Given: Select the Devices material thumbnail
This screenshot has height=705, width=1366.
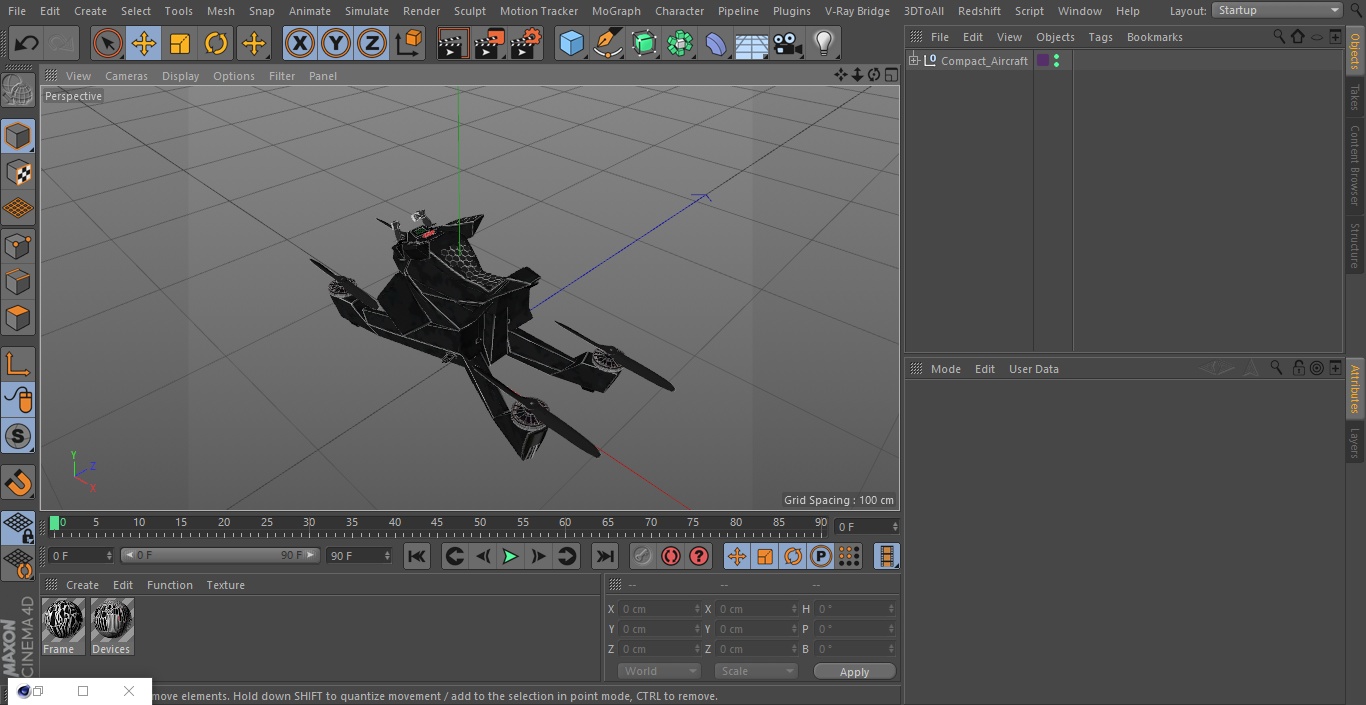Looking at the screenshot, I should (x=111, y=626).
